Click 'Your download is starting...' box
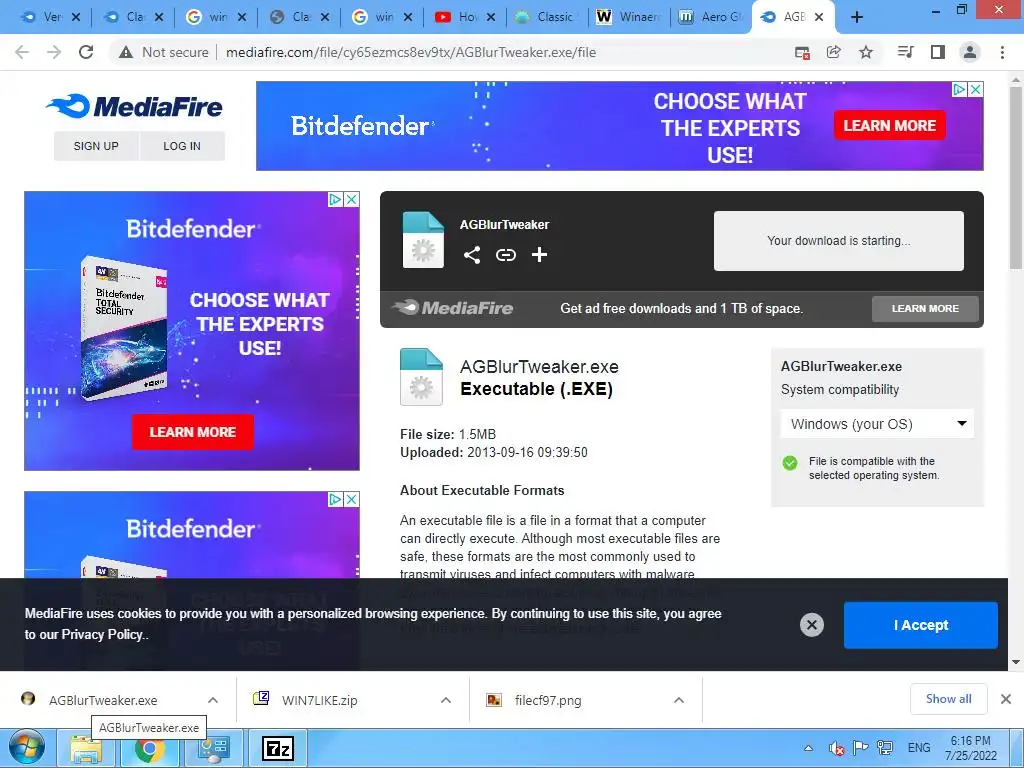 (x=839, y=240)
